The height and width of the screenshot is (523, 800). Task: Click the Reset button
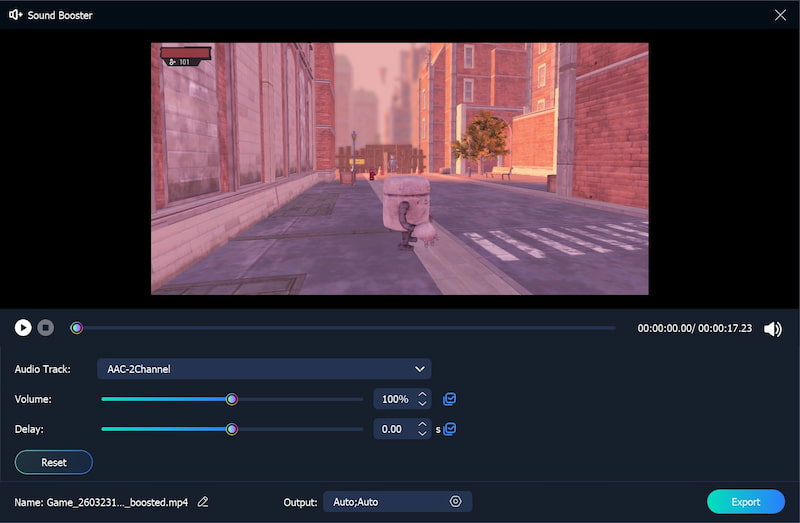pos(54,462)
